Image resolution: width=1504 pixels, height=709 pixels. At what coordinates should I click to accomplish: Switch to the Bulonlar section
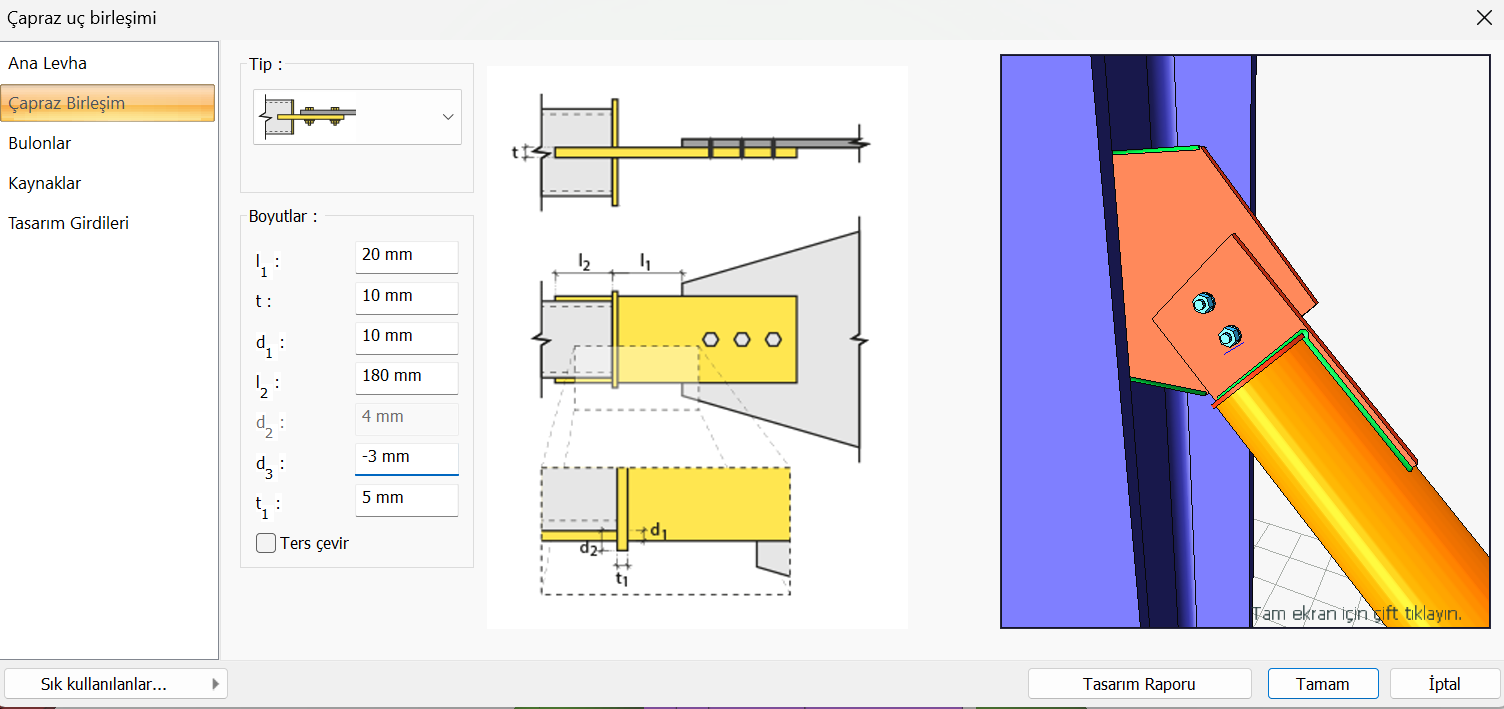pyautogui.click(x=40, y=143)
